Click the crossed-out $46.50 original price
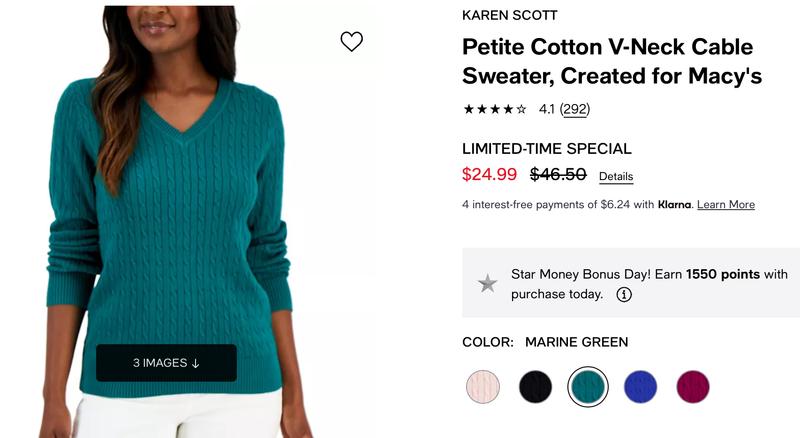This screenshot has height=438, width=800. (558, 175)
